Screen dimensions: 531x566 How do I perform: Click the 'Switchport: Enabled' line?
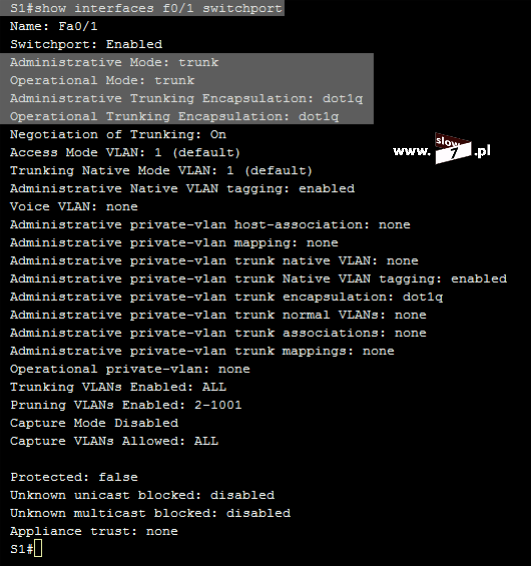(x=86, y=44)
